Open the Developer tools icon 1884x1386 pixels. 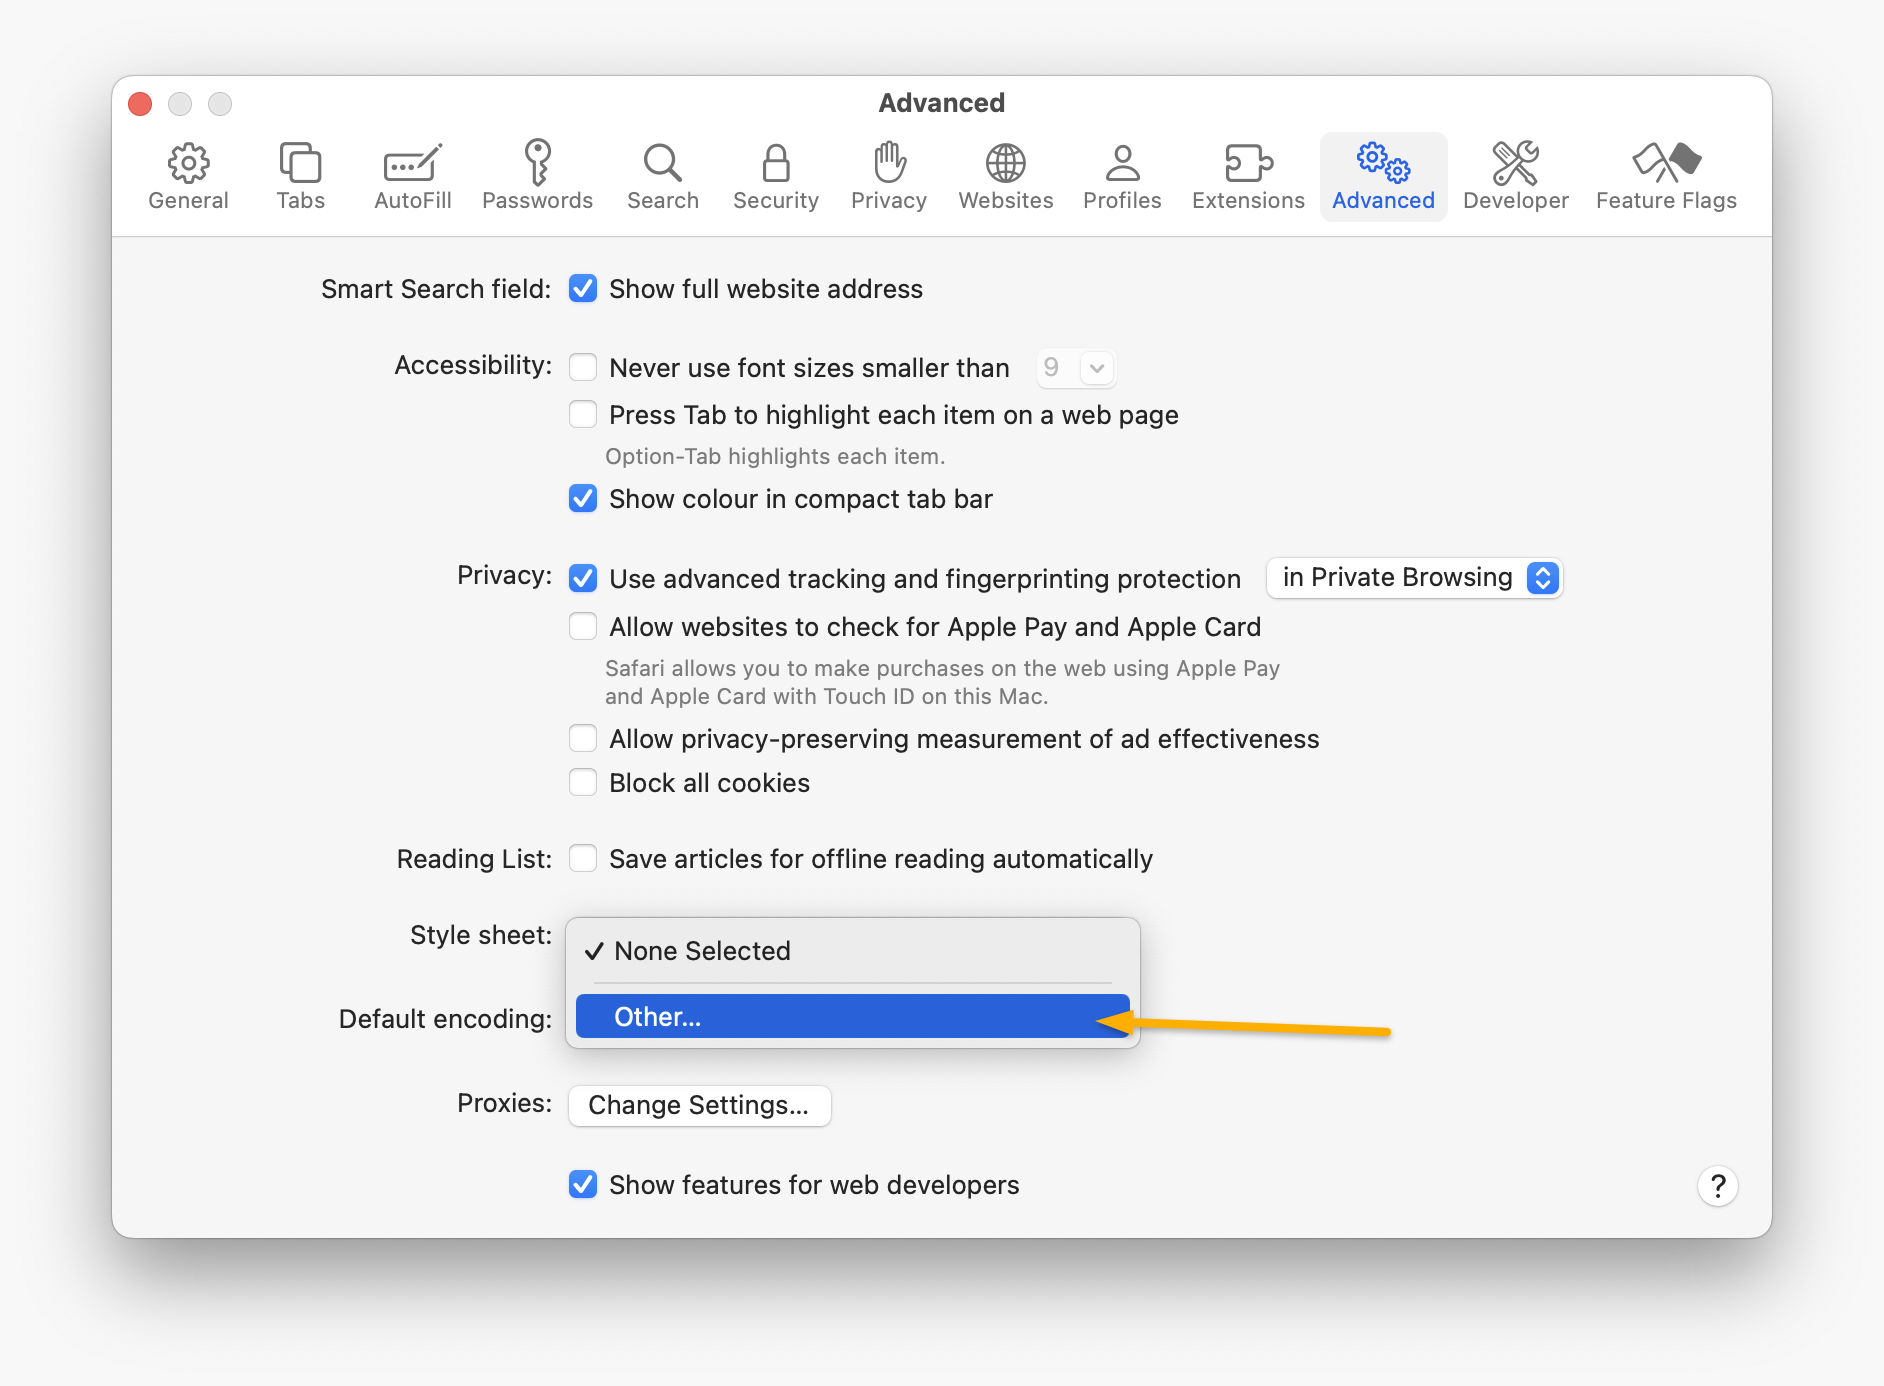pyautogui.click(x=1515, y=163)
